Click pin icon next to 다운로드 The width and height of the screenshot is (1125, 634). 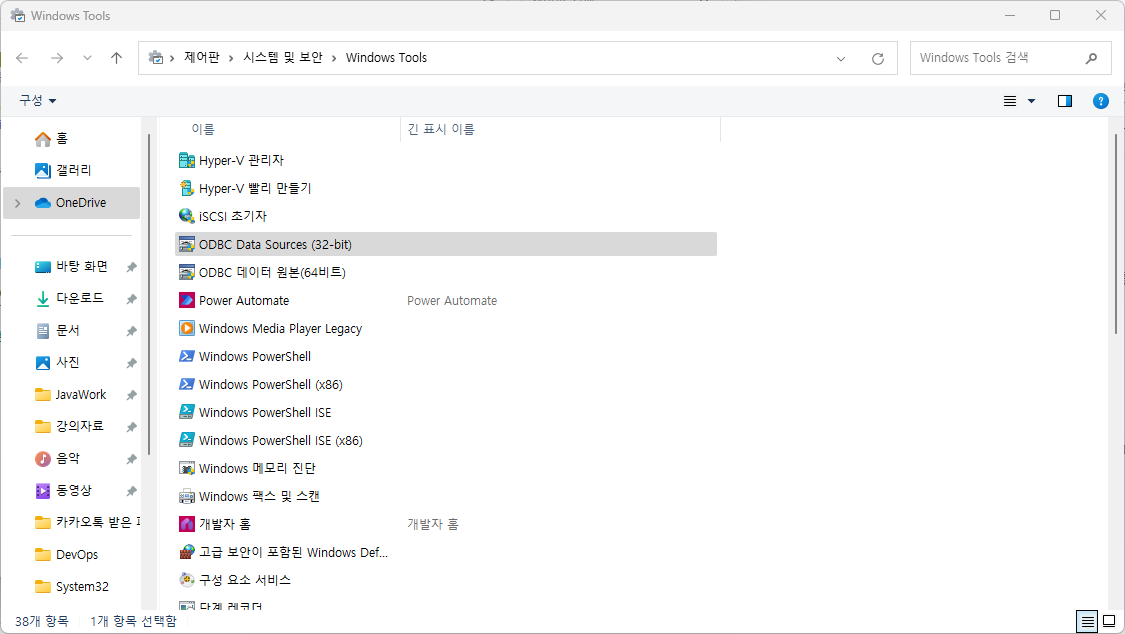[x=131, y=299]
